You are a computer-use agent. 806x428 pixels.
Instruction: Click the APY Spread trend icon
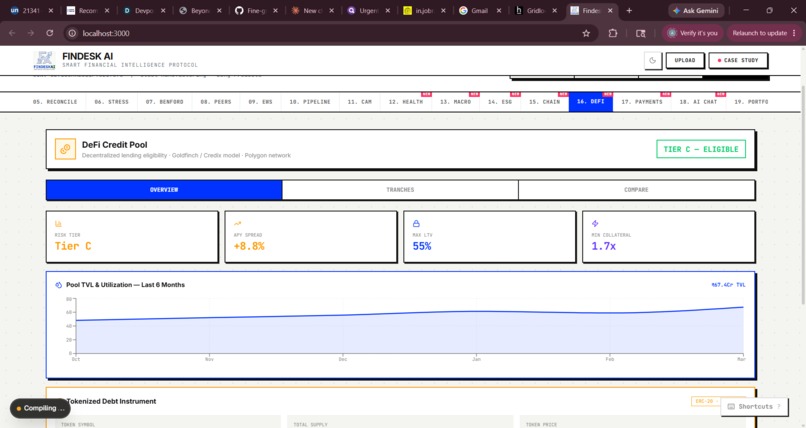237,224
